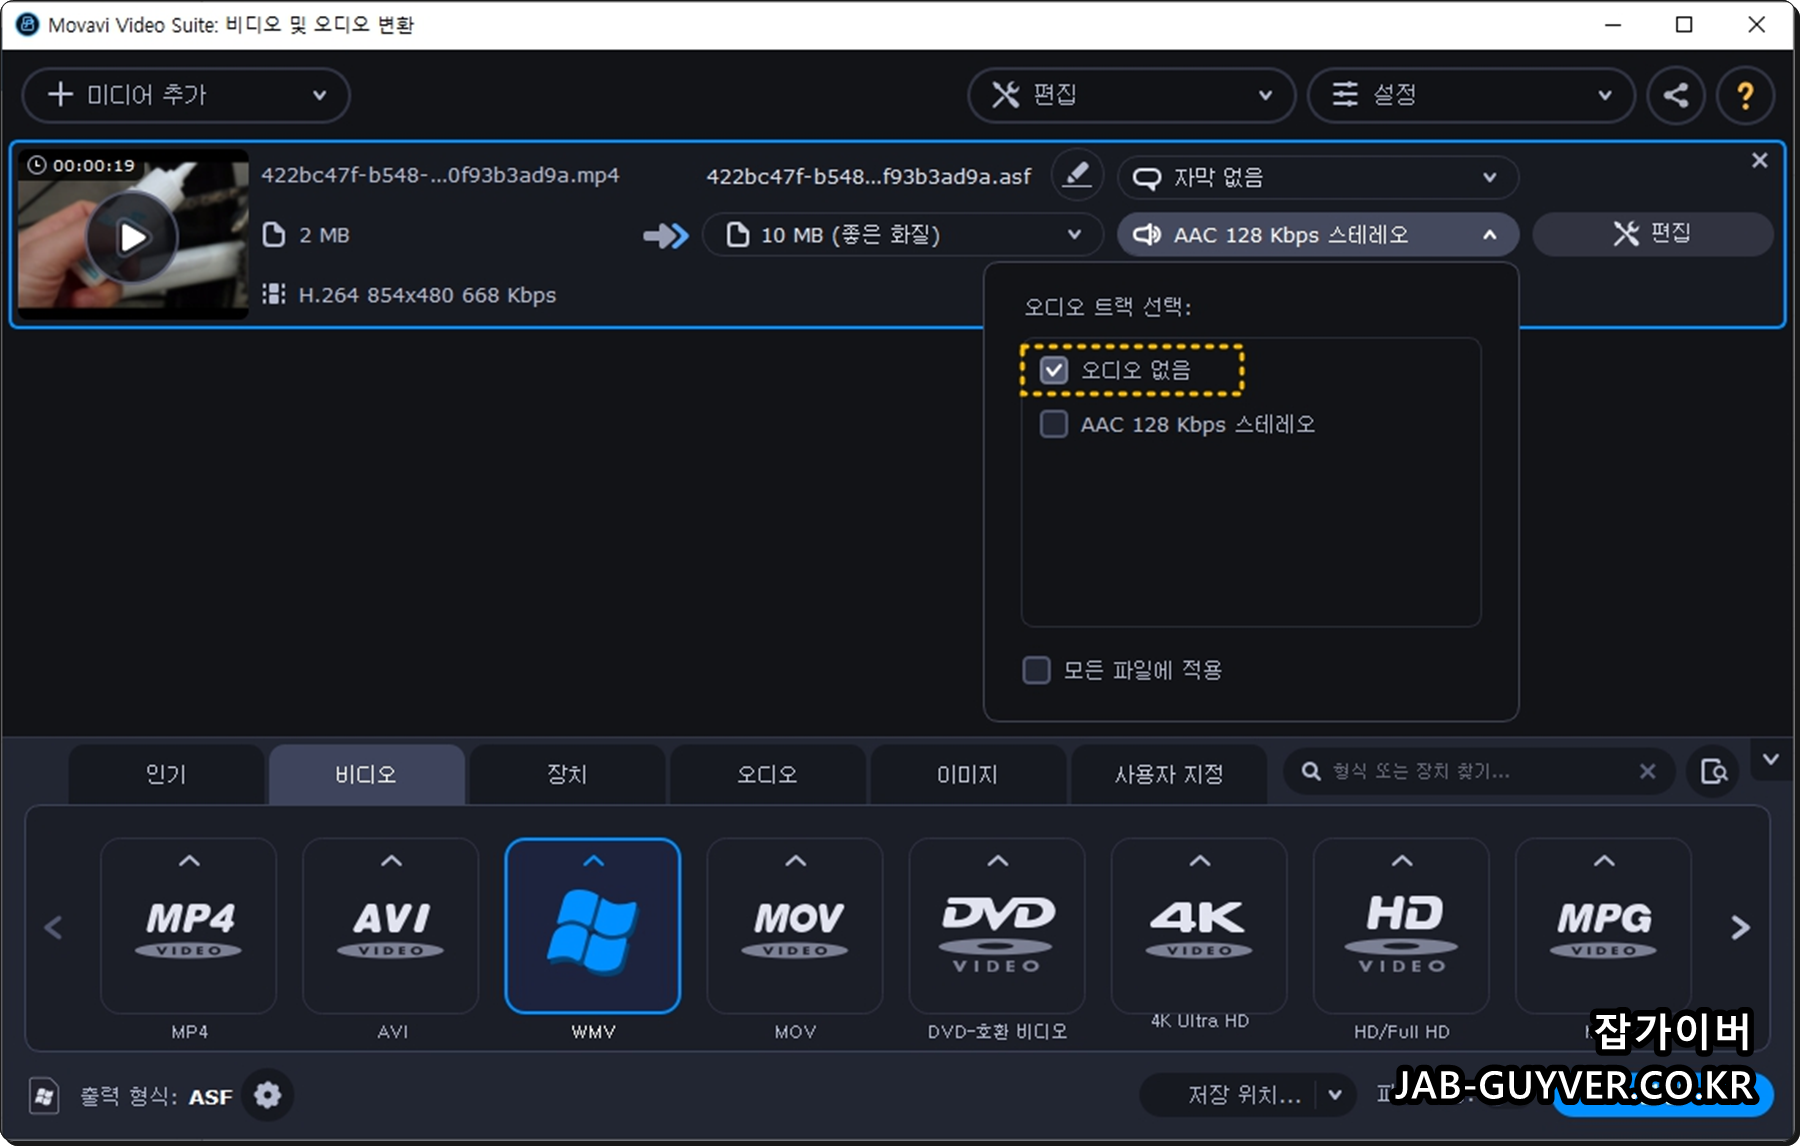Expand the HD format presets chevron

pyautogui.click(x=1401, y=861)
